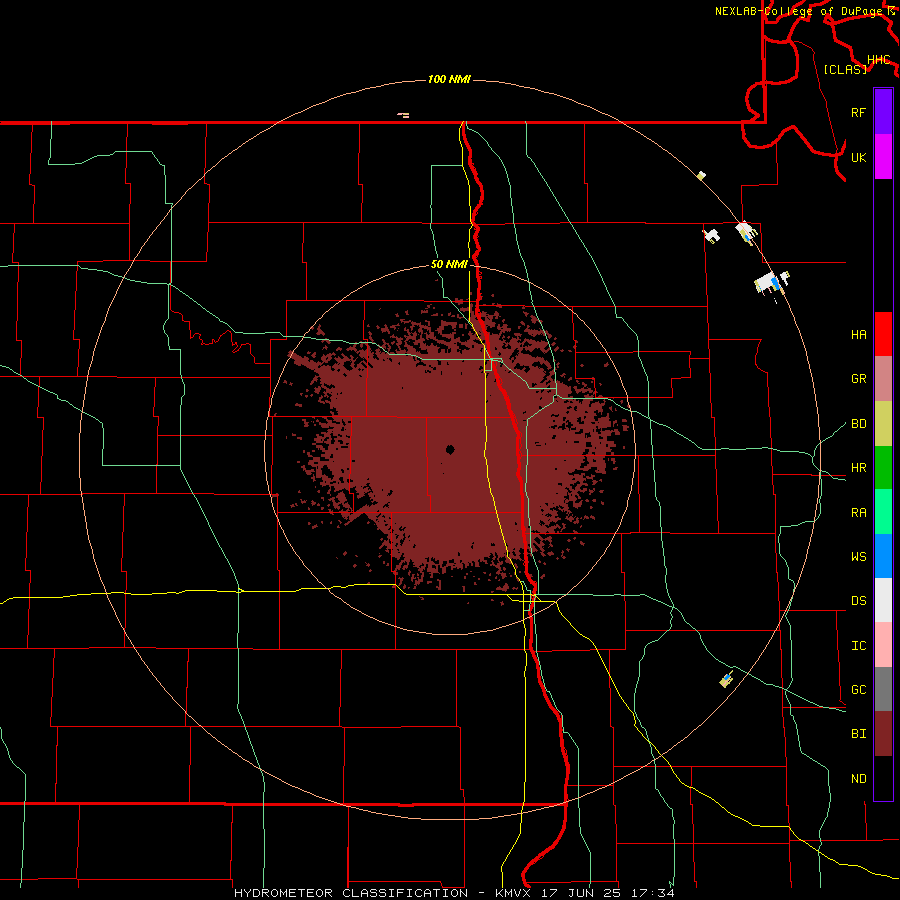Click the HR green legend swatch

click(x=883, y=468)
